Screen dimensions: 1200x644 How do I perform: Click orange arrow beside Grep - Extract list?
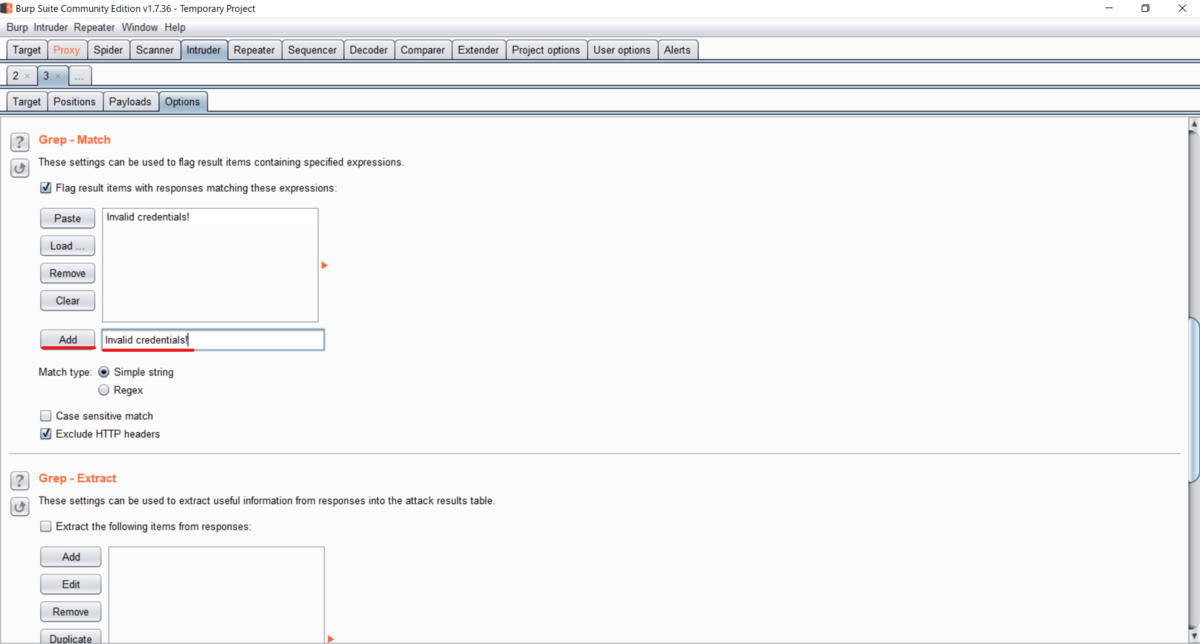(x=330, y=638)
